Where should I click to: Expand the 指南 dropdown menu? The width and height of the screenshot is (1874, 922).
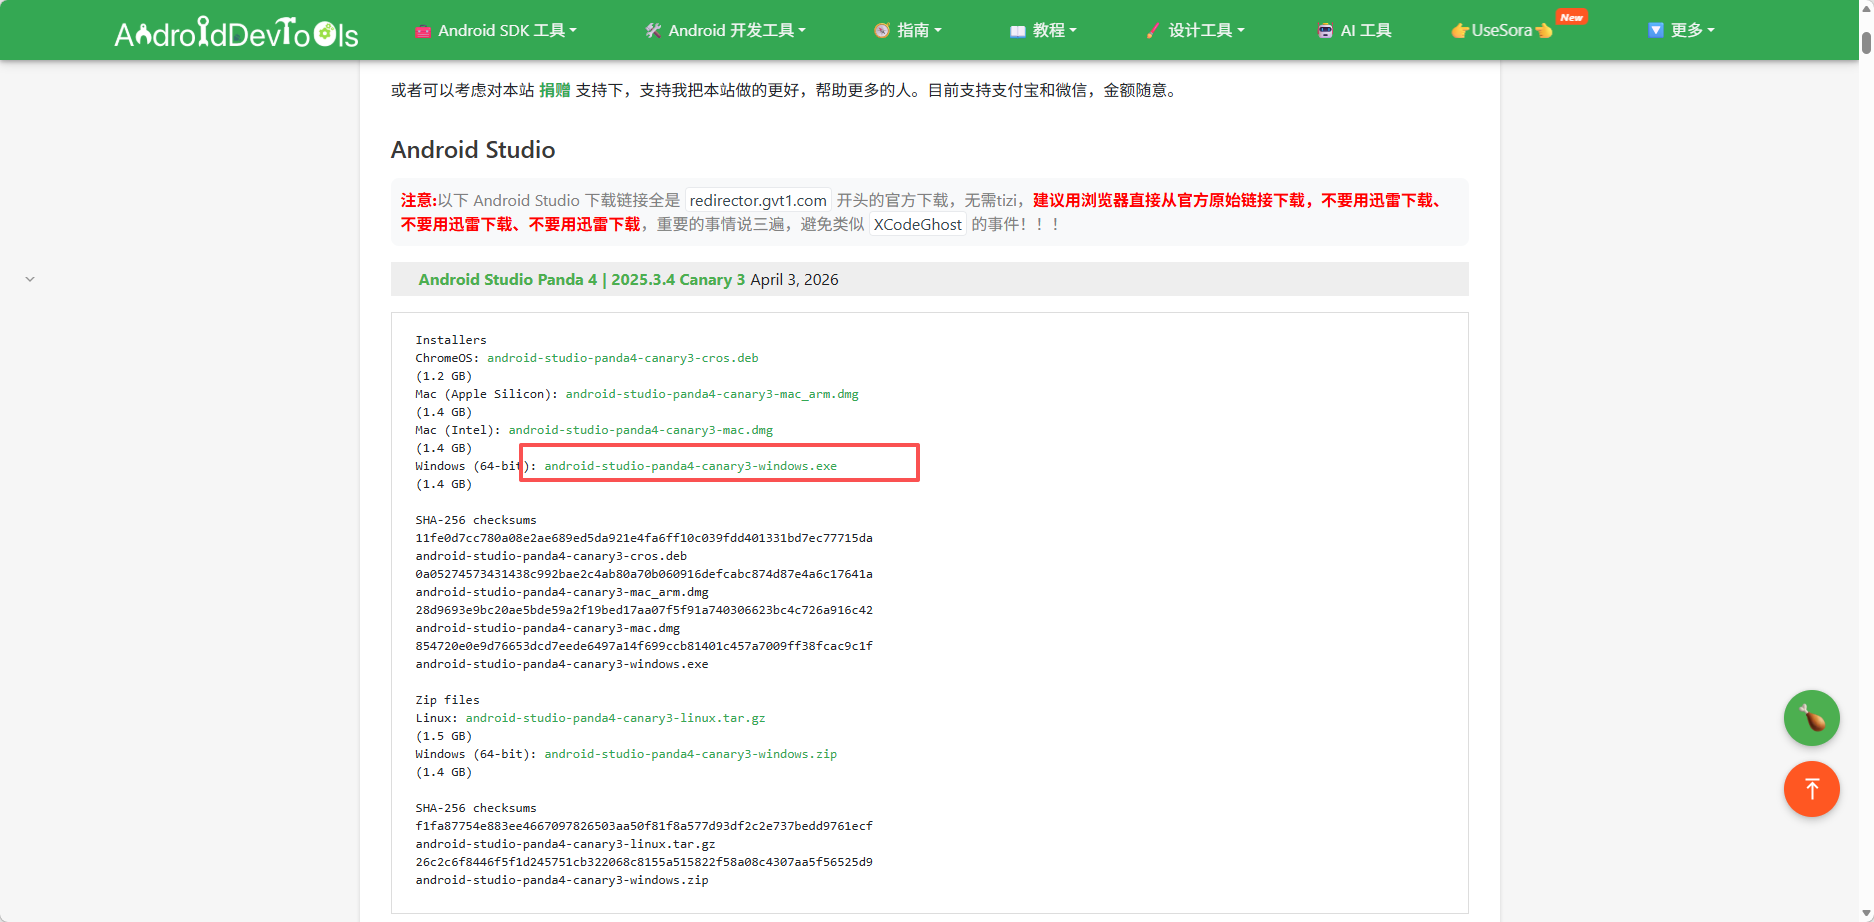tap(908, 31)
